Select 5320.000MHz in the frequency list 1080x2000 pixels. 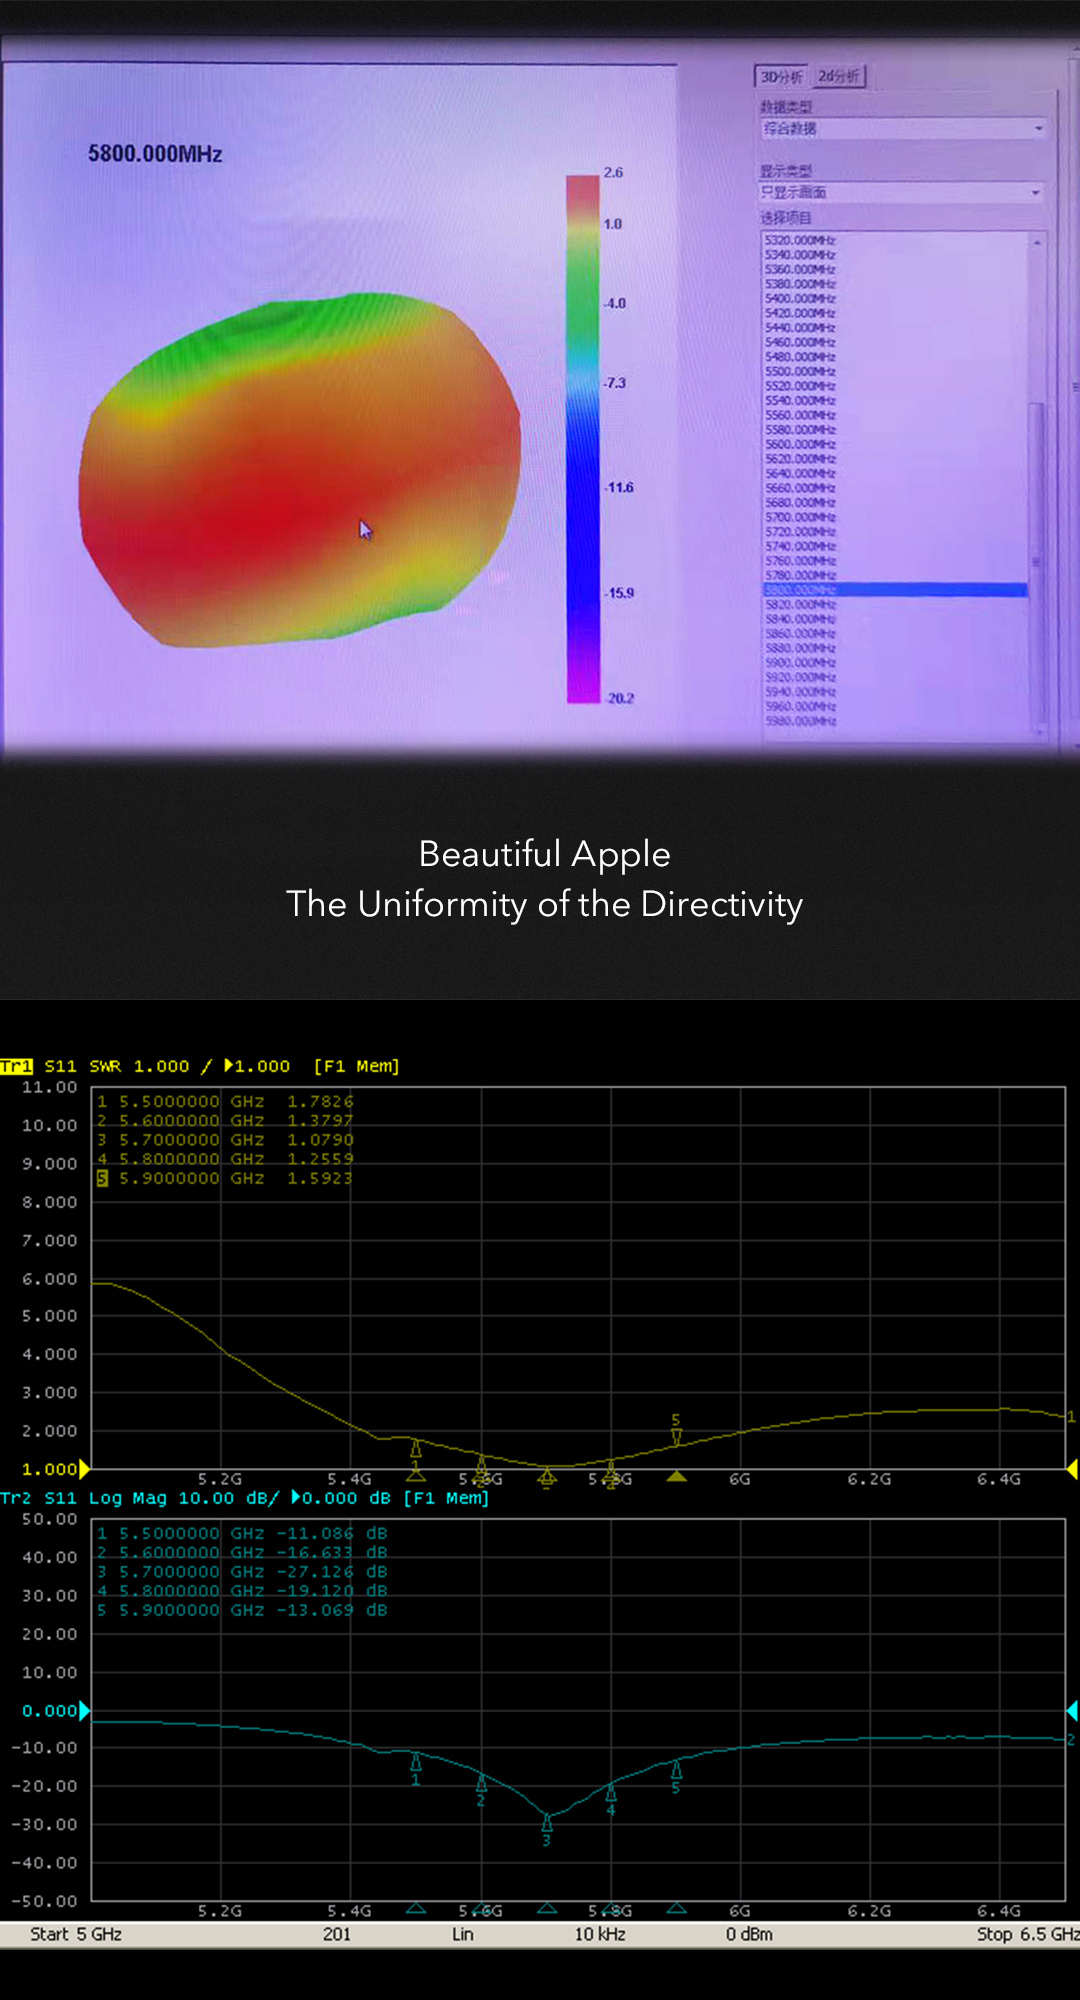(x=799, y=240)
